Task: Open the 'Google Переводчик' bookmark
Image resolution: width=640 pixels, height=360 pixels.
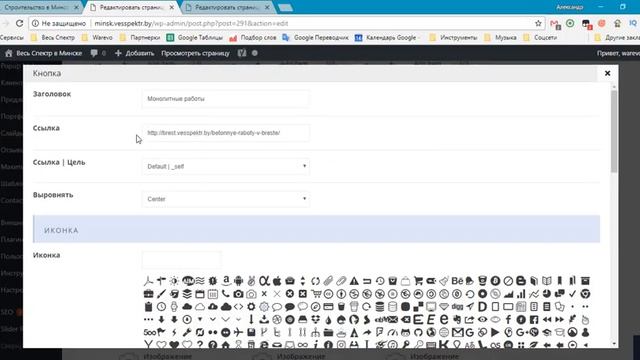Action: click(x=315, y=38)
